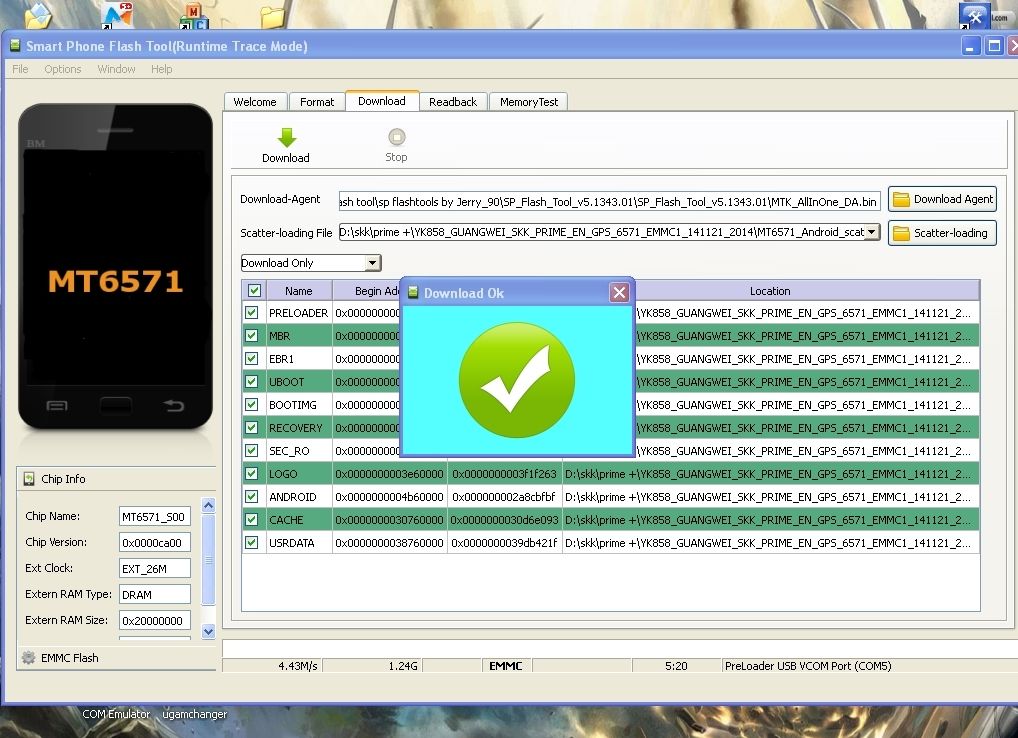Uncheck the USRDATA row checkbox
This screenshot has width=1018, height=738.
point(252,543)
